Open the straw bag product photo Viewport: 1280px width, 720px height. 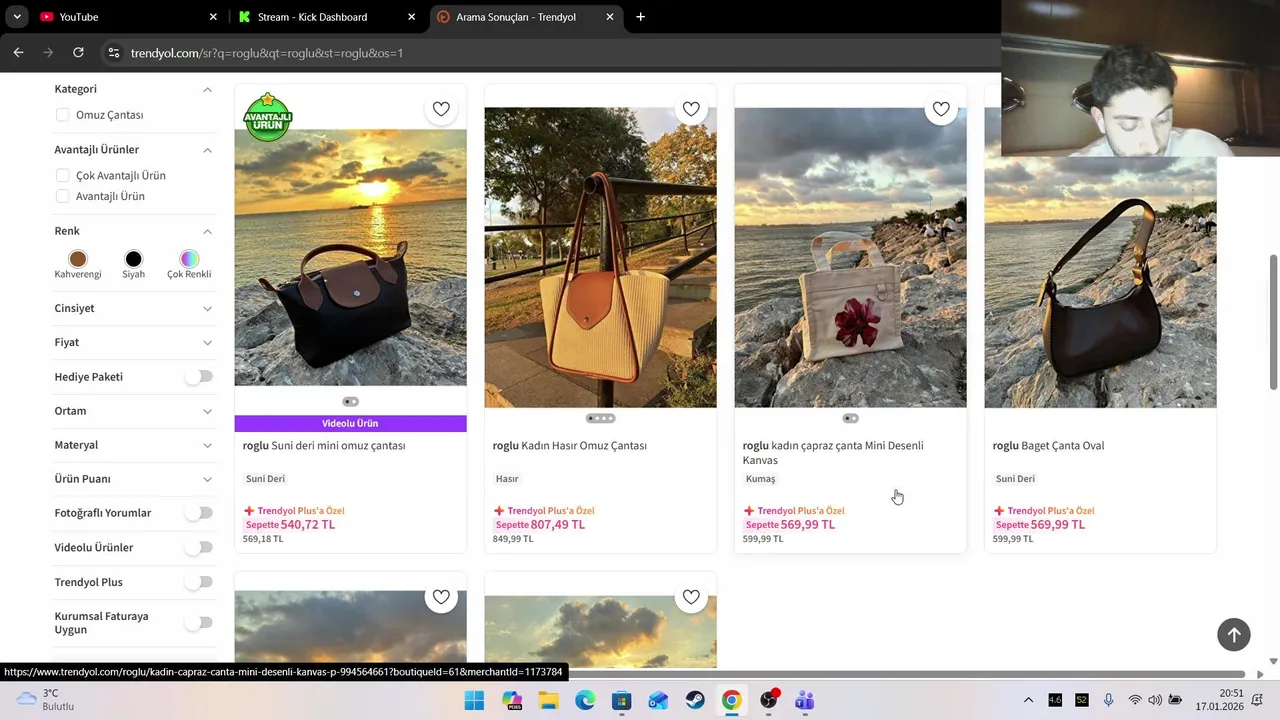click(600, 257)
